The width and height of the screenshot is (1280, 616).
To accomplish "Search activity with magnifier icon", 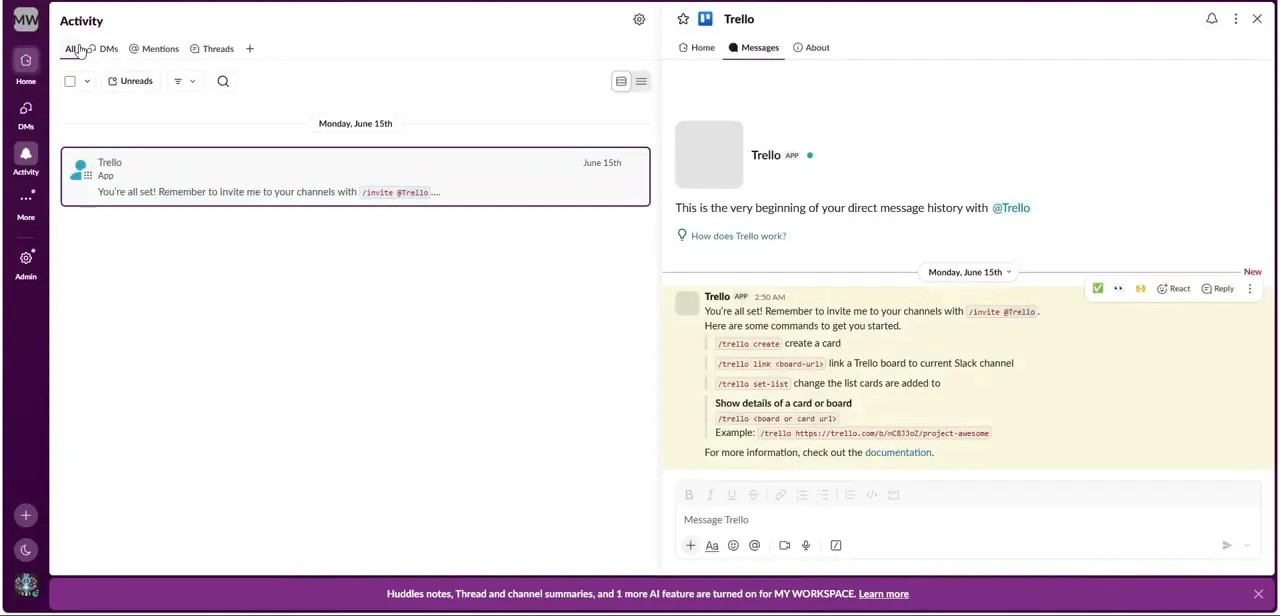I will [x=223, y=82].
